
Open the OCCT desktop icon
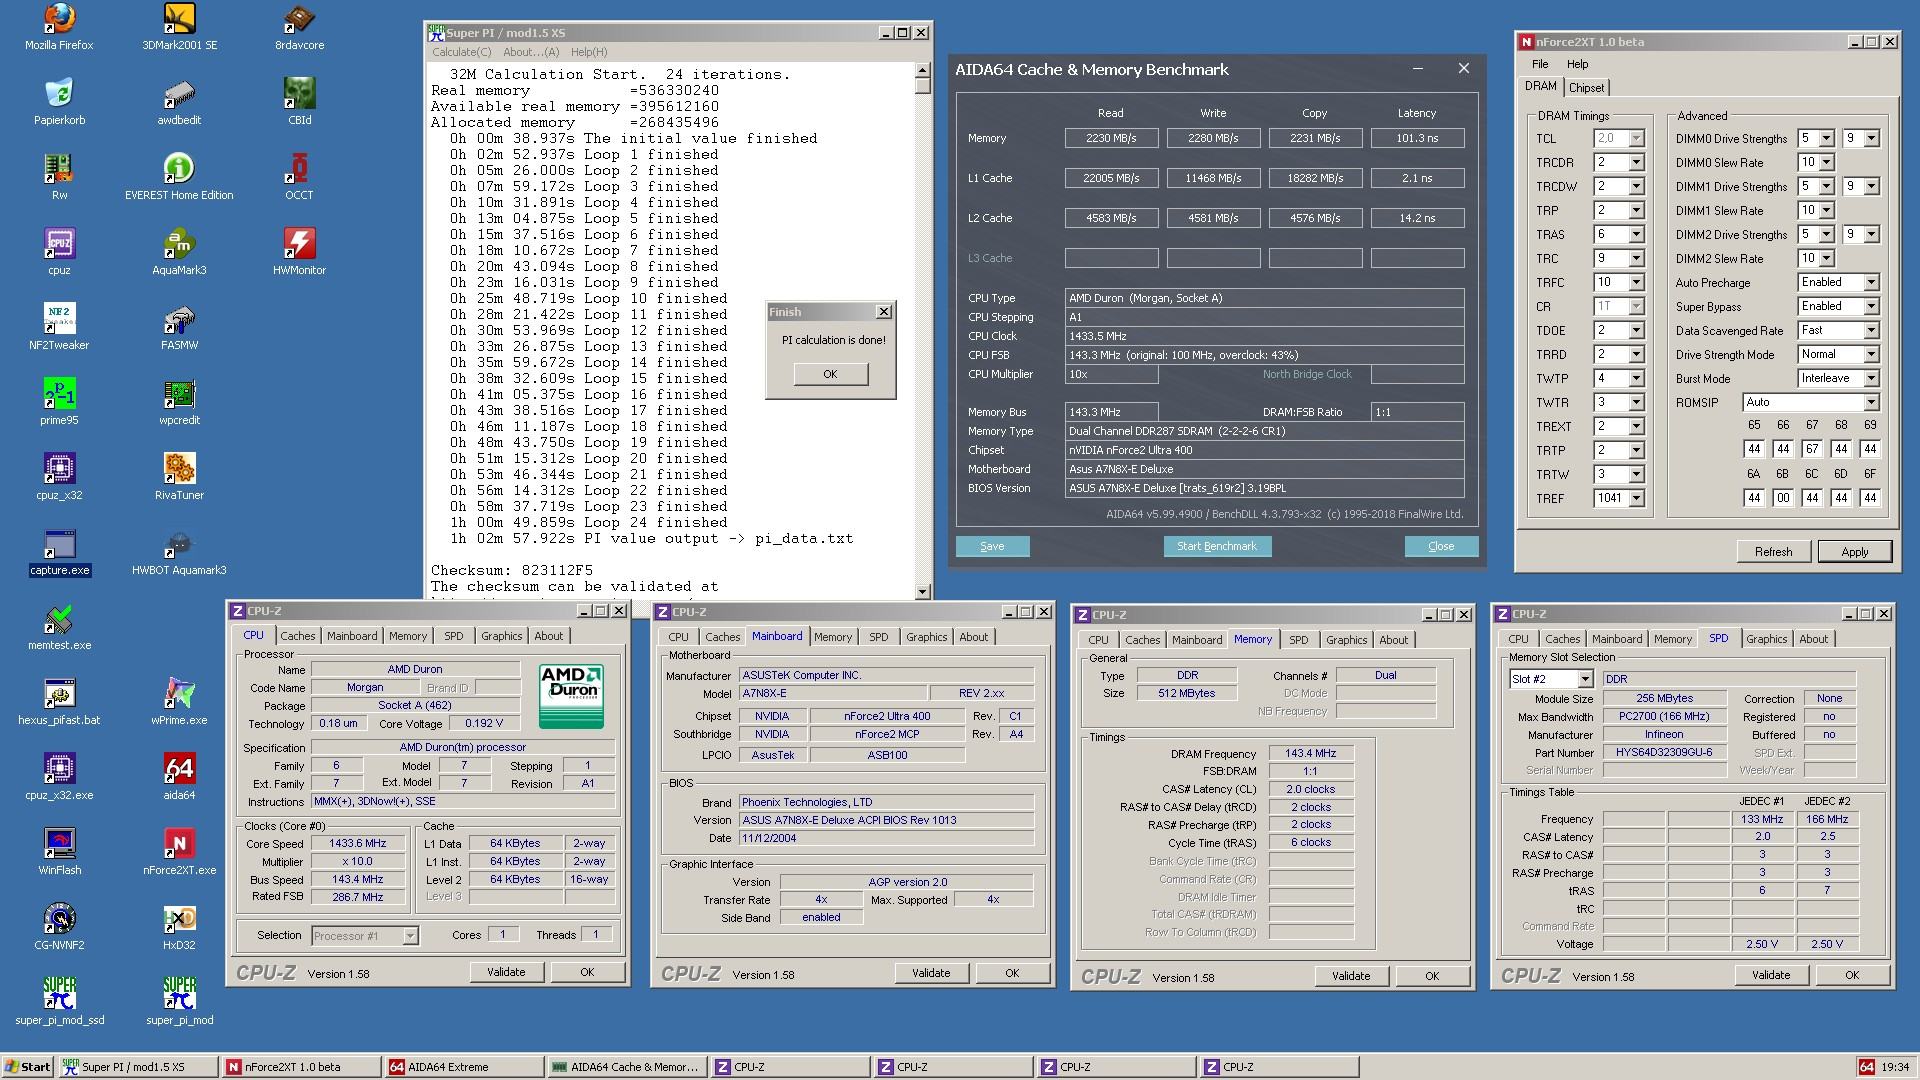[x=299, y=177]
